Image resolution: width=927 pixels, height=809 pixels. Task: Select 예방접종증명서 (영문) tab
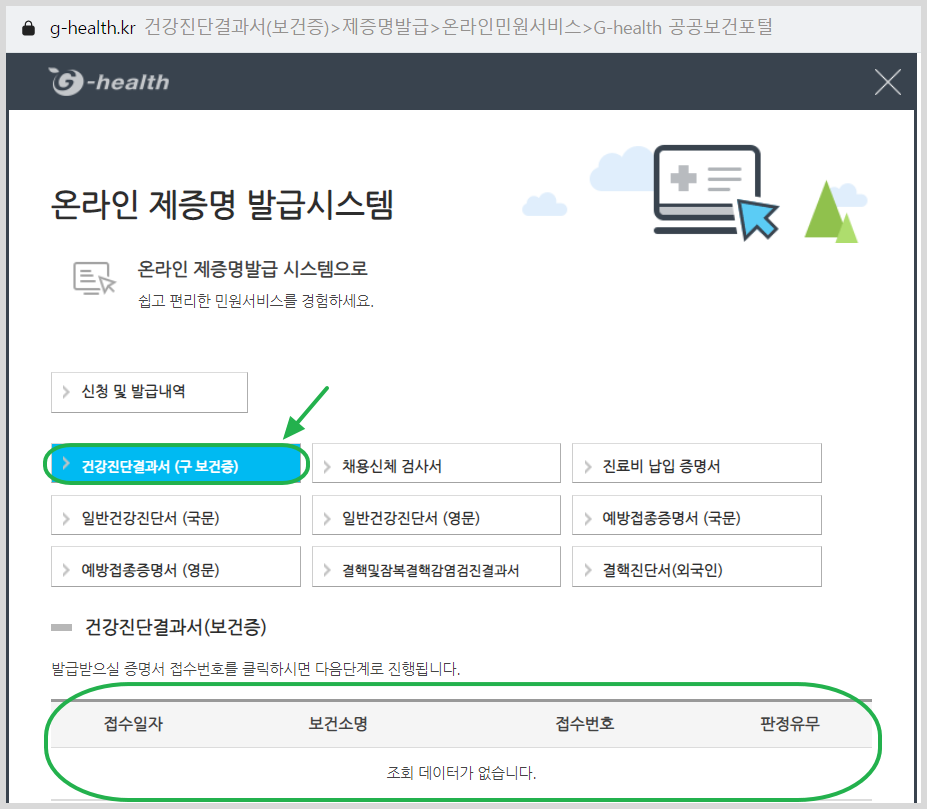coord(176,567)
